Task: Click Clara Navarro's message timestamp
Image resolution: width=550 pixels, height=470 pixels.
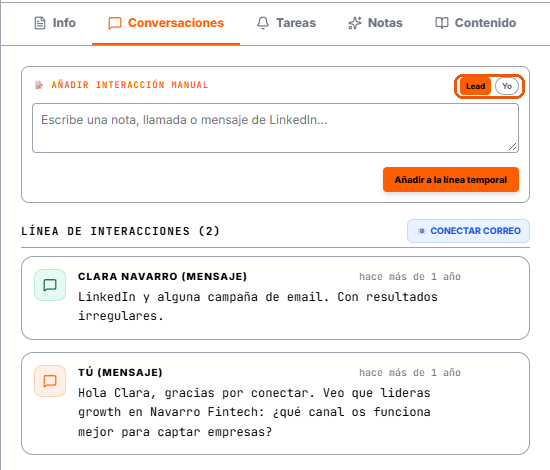Action: pyautogui.click(x=410, y=277)
